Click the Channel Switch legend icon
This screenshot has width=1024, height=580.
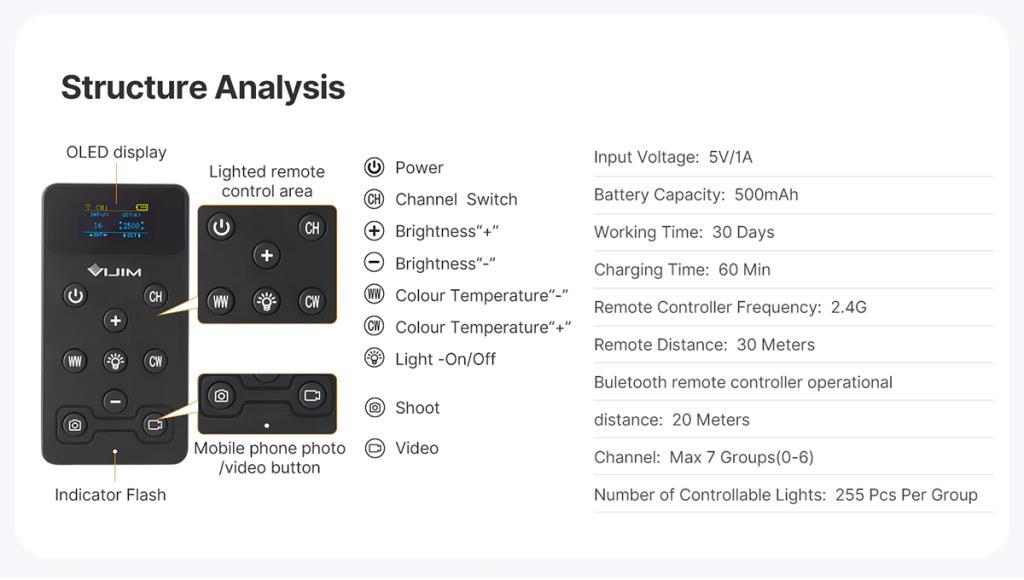point(374,199)
